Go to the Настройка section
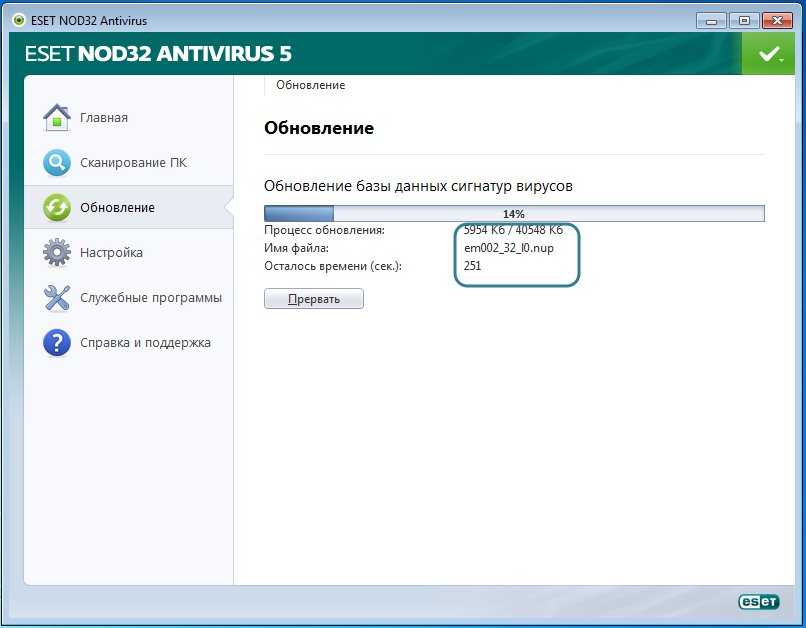The width and height of the screenshot is (806, 628). coord(129,252)
